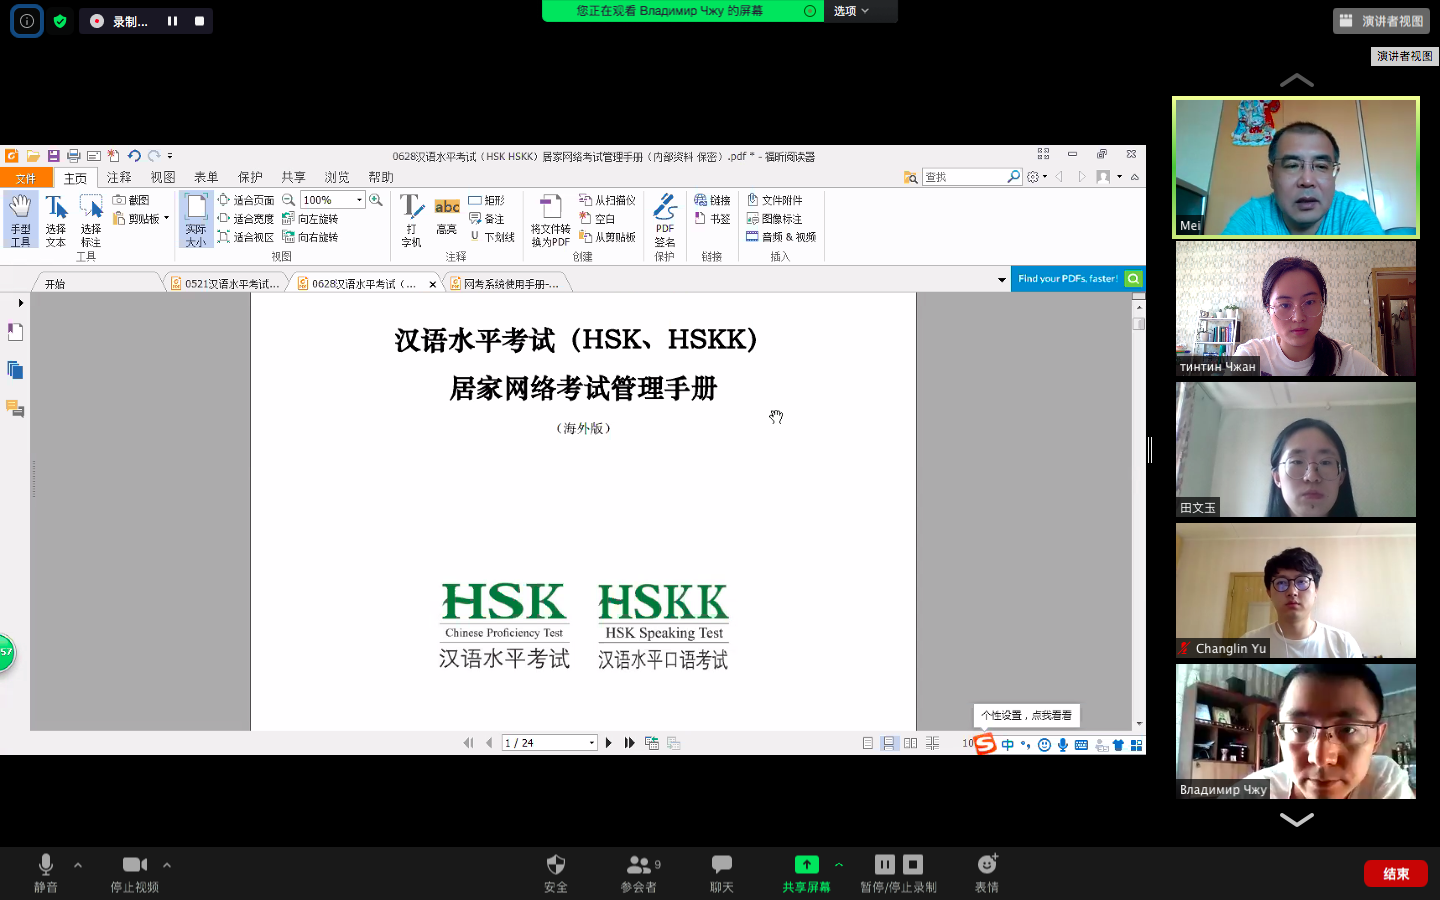Select the Typewriter tool (打字机)

point(411,220)
